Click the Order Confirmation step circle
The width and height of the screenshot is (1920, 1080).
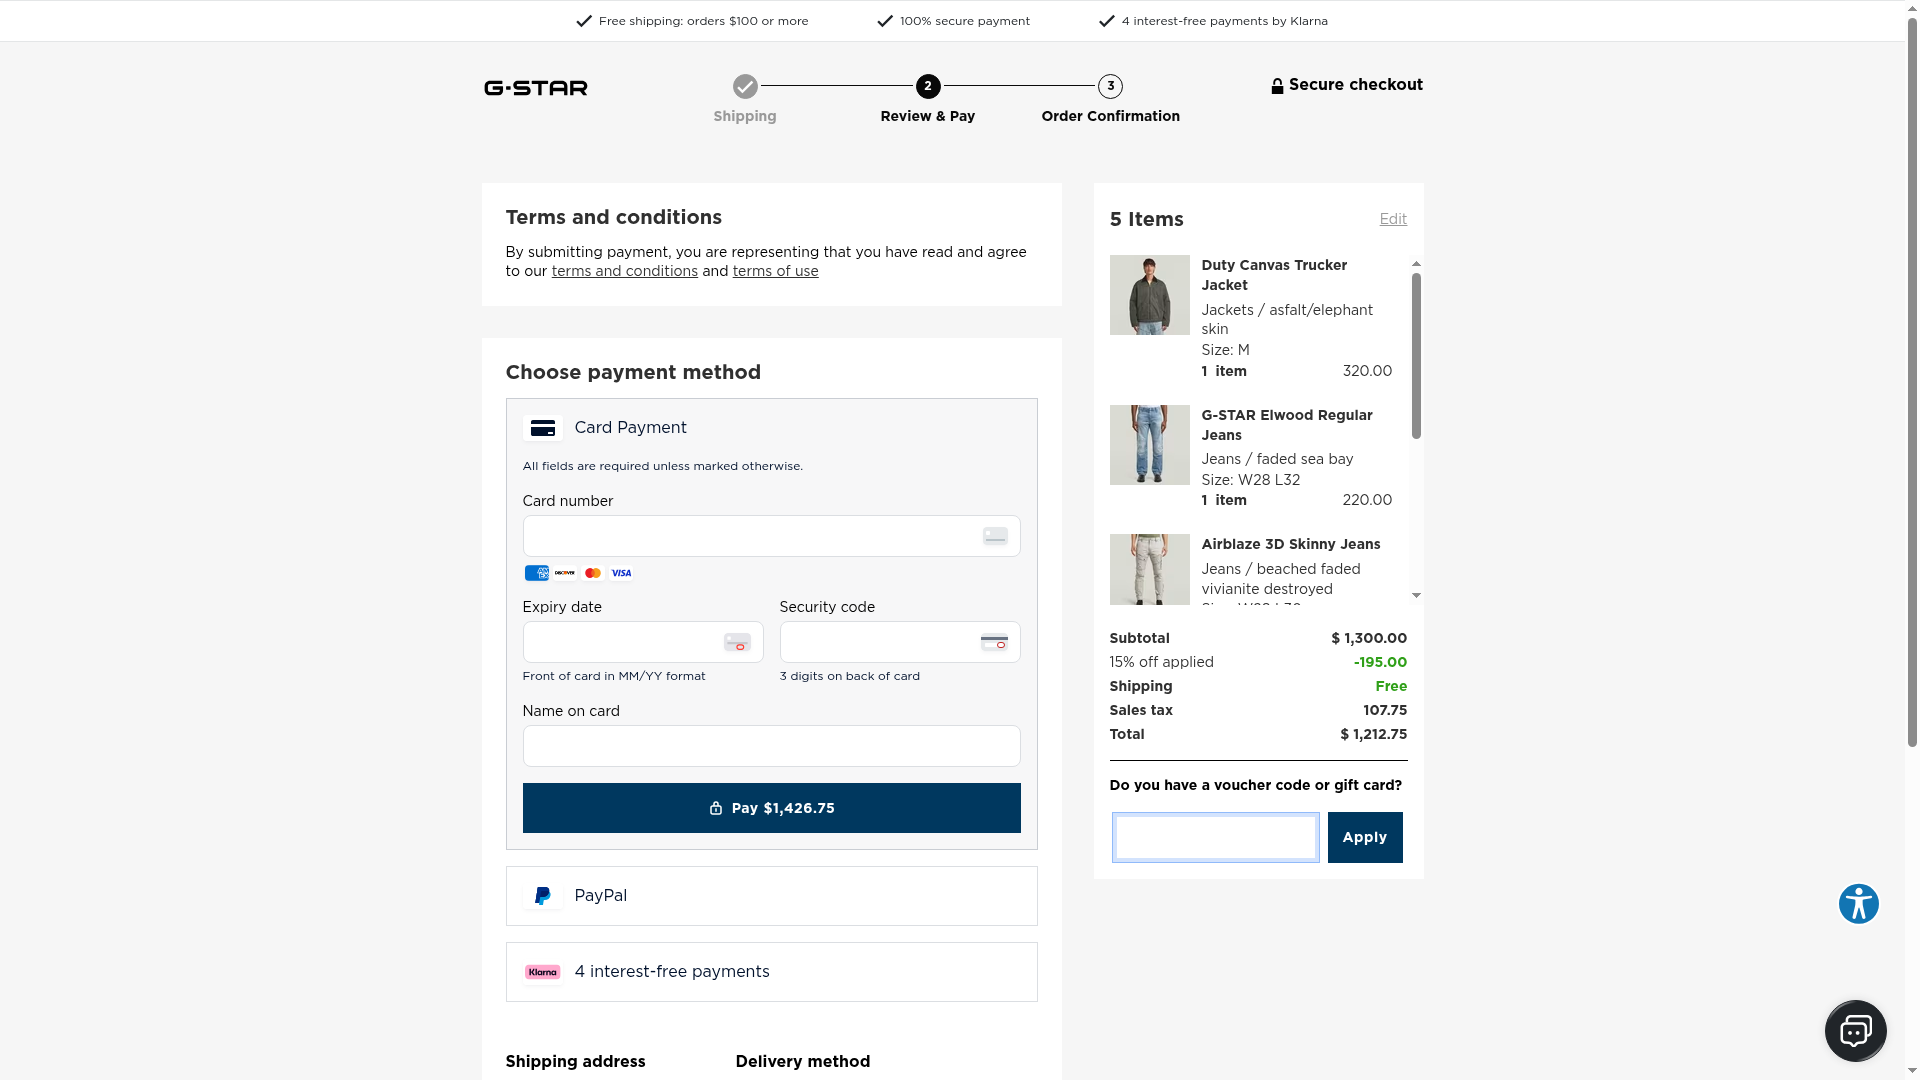[1110, 86]
